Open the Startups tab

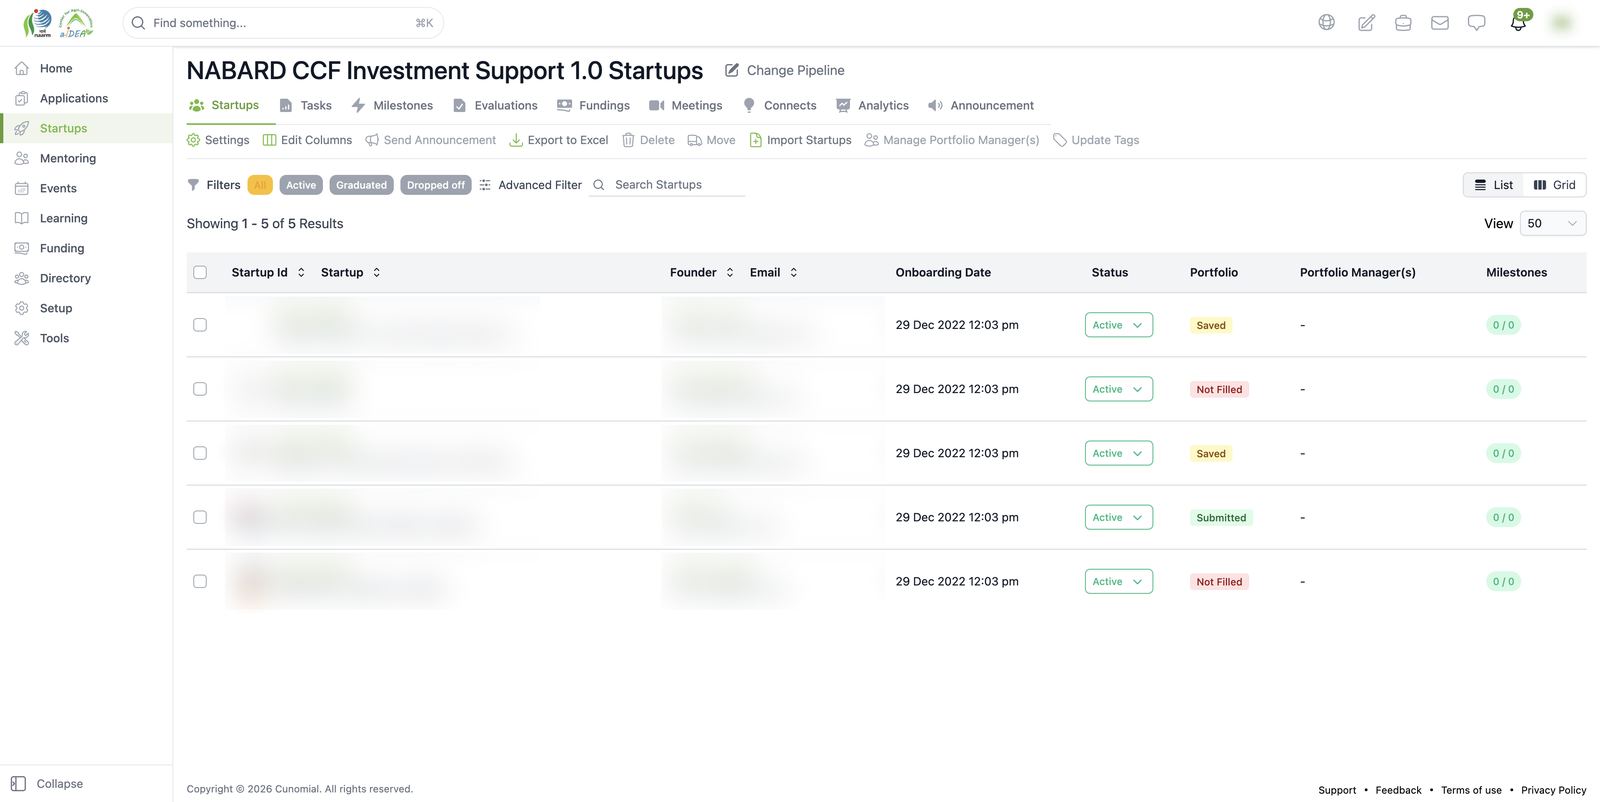(225, 105)
